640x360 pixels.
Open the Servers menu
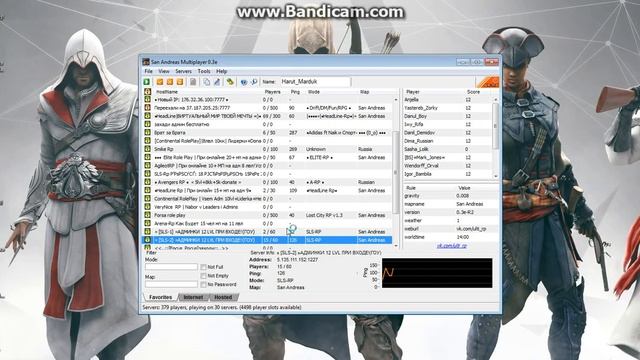coord(184,71)
